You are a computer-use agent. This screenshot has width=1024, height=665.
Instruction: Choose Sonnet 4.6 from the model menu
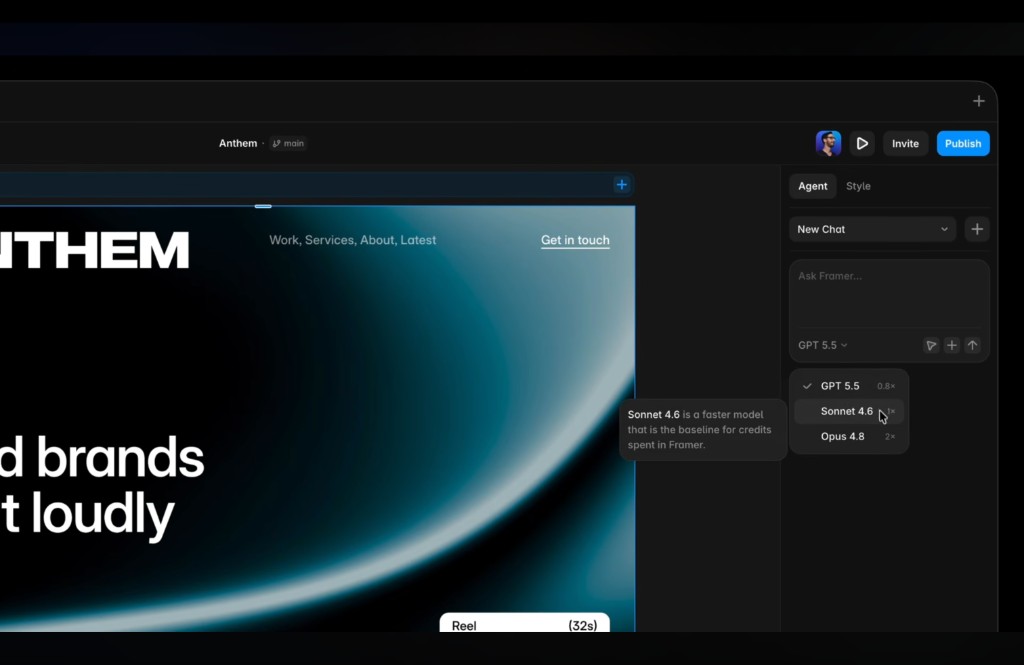(849, 411)
